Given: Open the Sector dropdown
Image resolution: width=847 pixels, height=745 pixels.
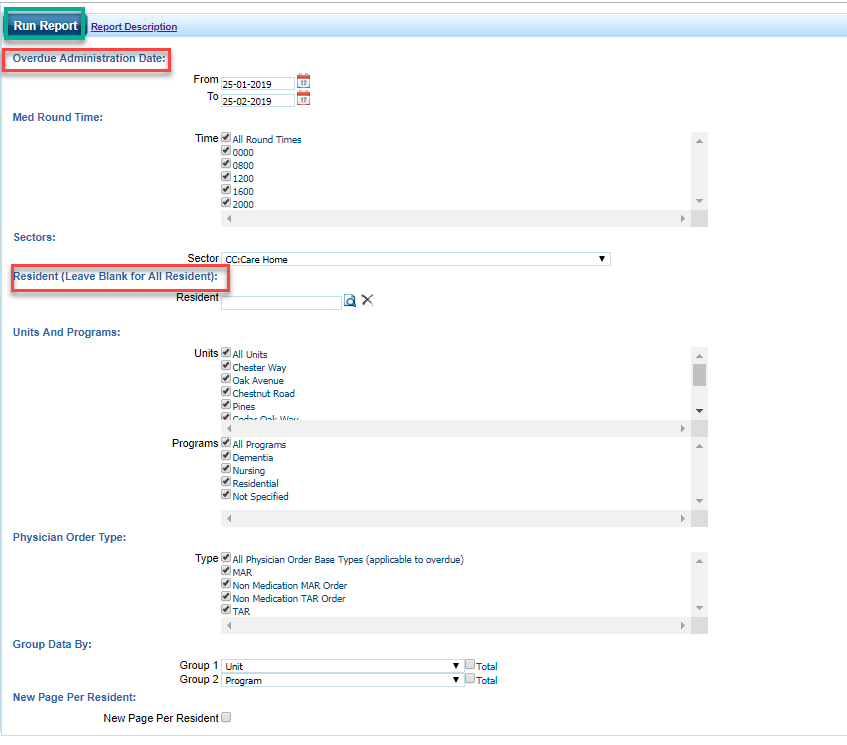Looking at the screenshot, I should 415,259.
